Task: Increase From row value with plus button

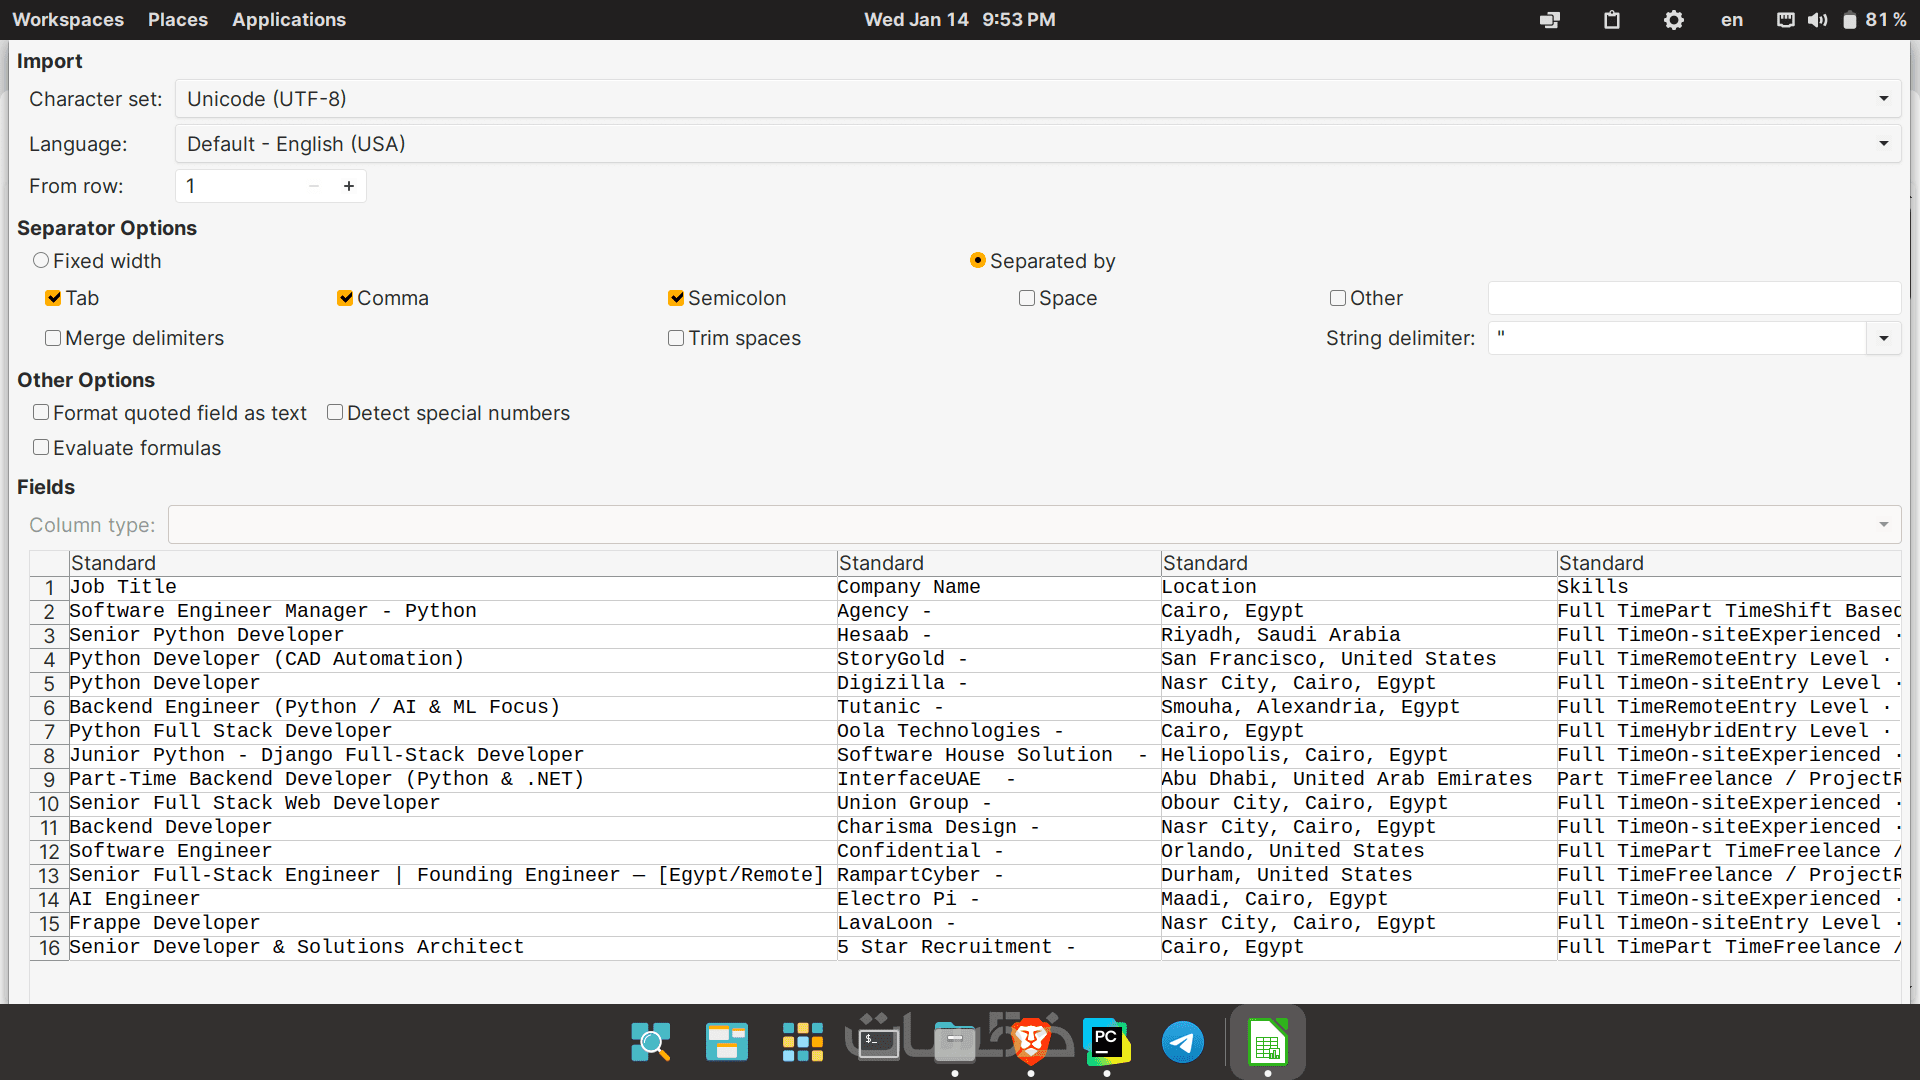Action: 349,186
